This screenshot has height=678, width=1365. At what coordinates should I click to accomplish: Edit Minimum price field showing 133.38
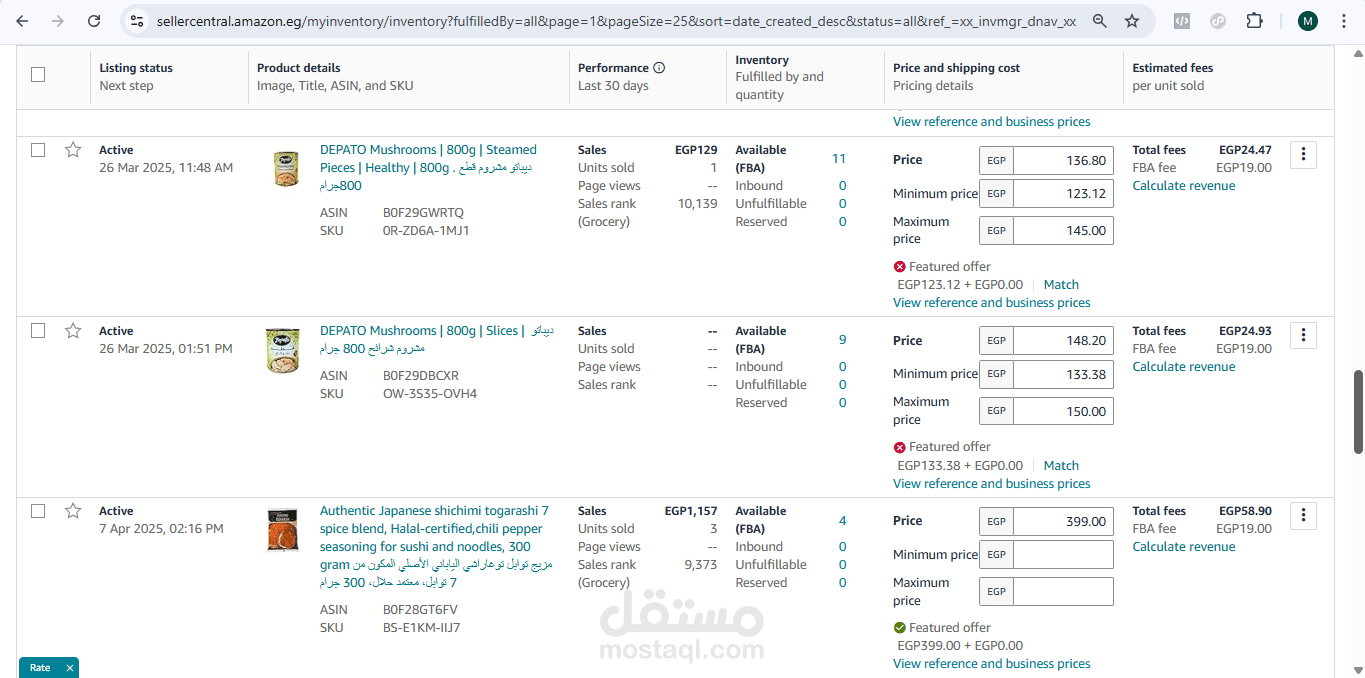(x=1063, y=375)
